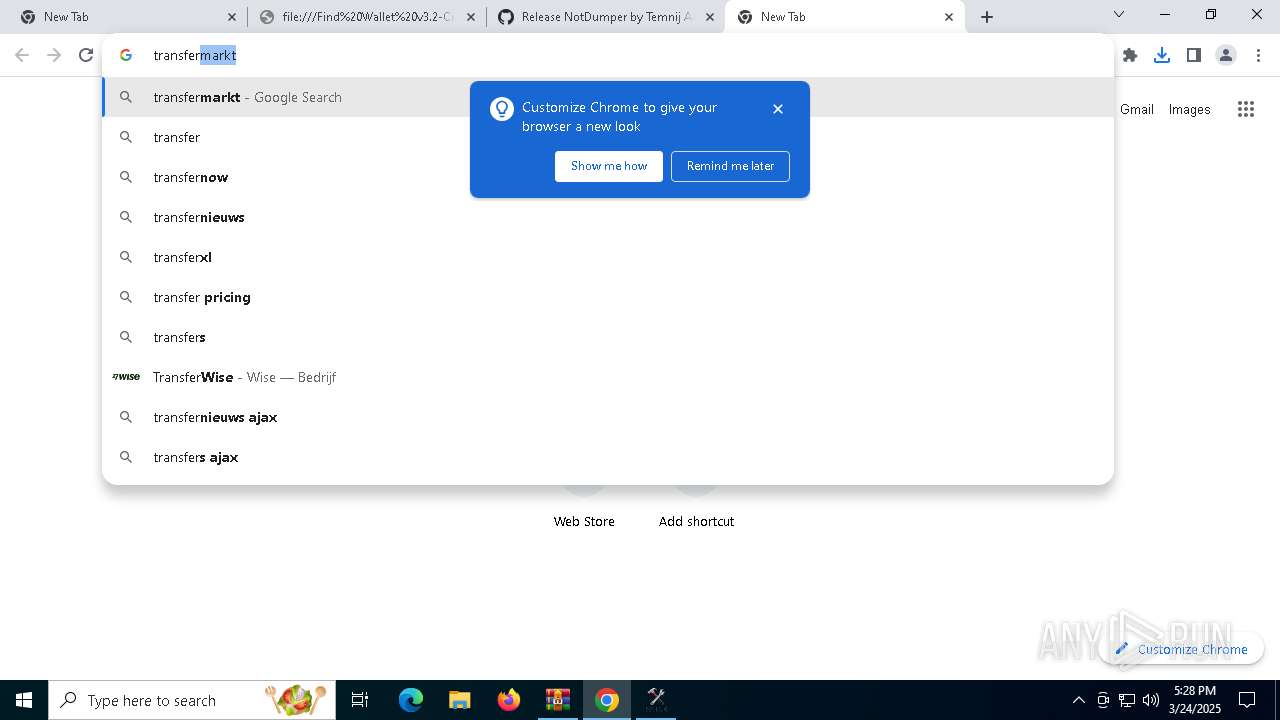Open the Extensions puzzle icon
The image size is (1280, 720).
(1130, 56)
